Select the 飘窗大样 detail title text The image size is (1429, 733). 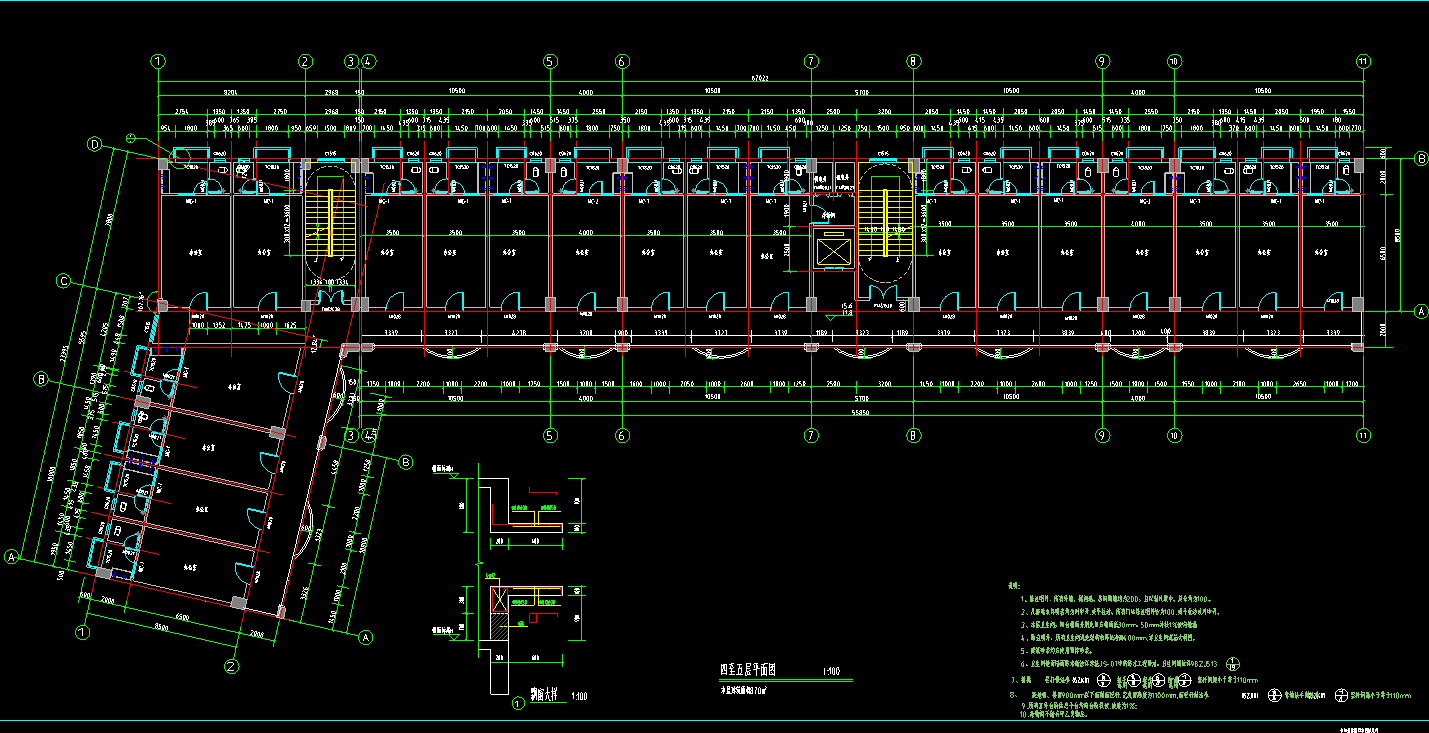545,693
